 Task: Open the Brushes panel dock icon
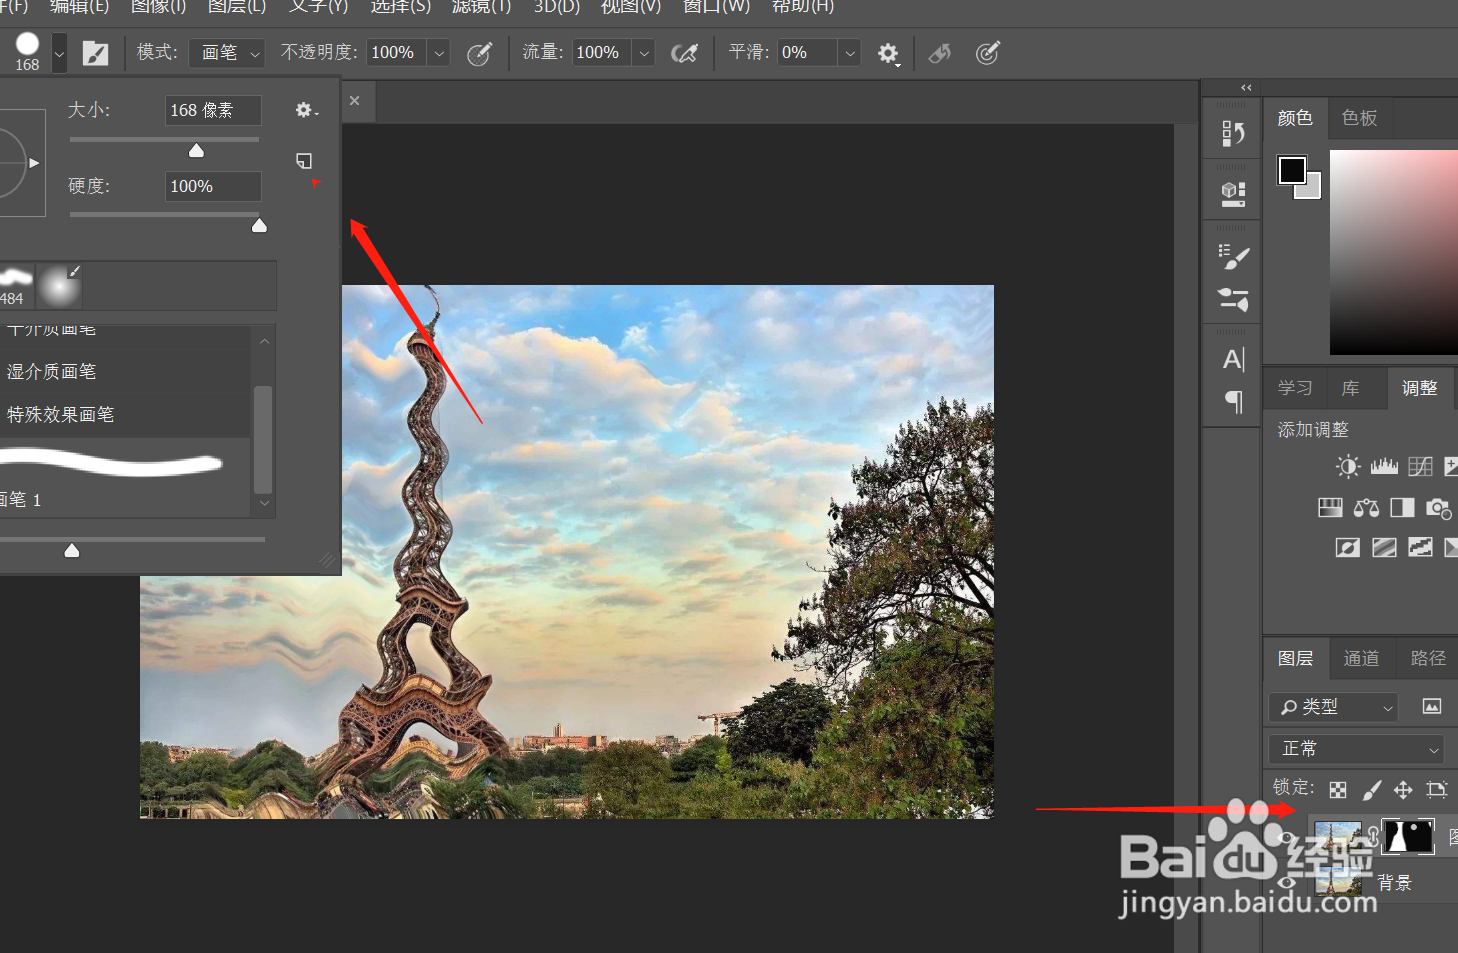[x=1233, y=299]
